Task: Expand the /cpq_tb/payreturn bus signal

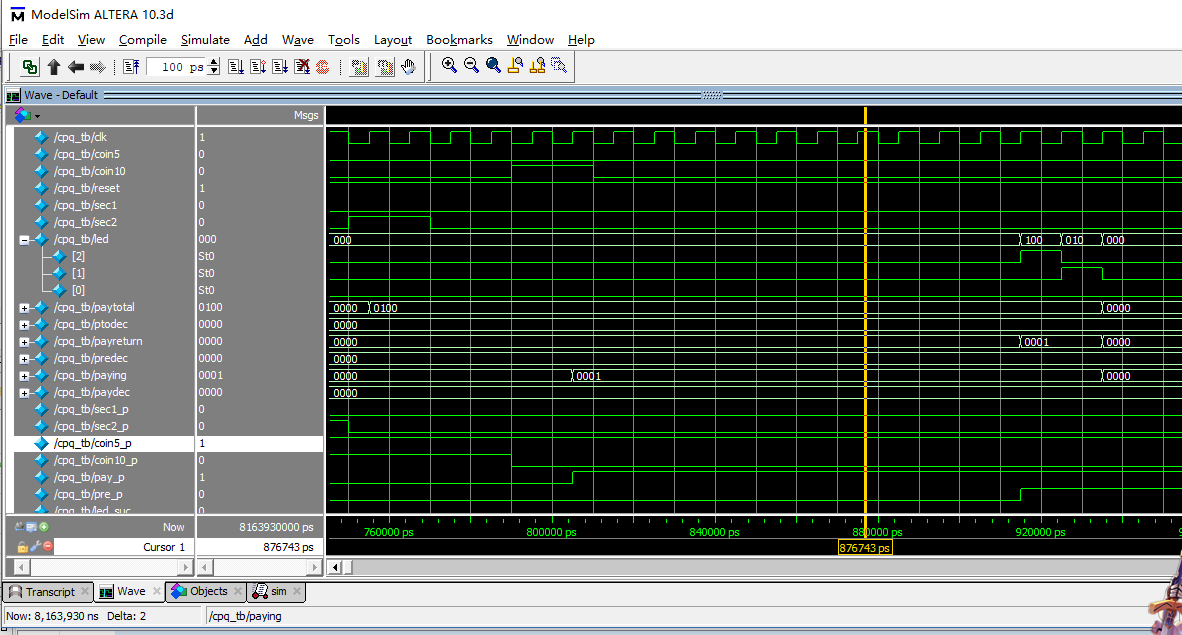Action: tap(24, 342)
